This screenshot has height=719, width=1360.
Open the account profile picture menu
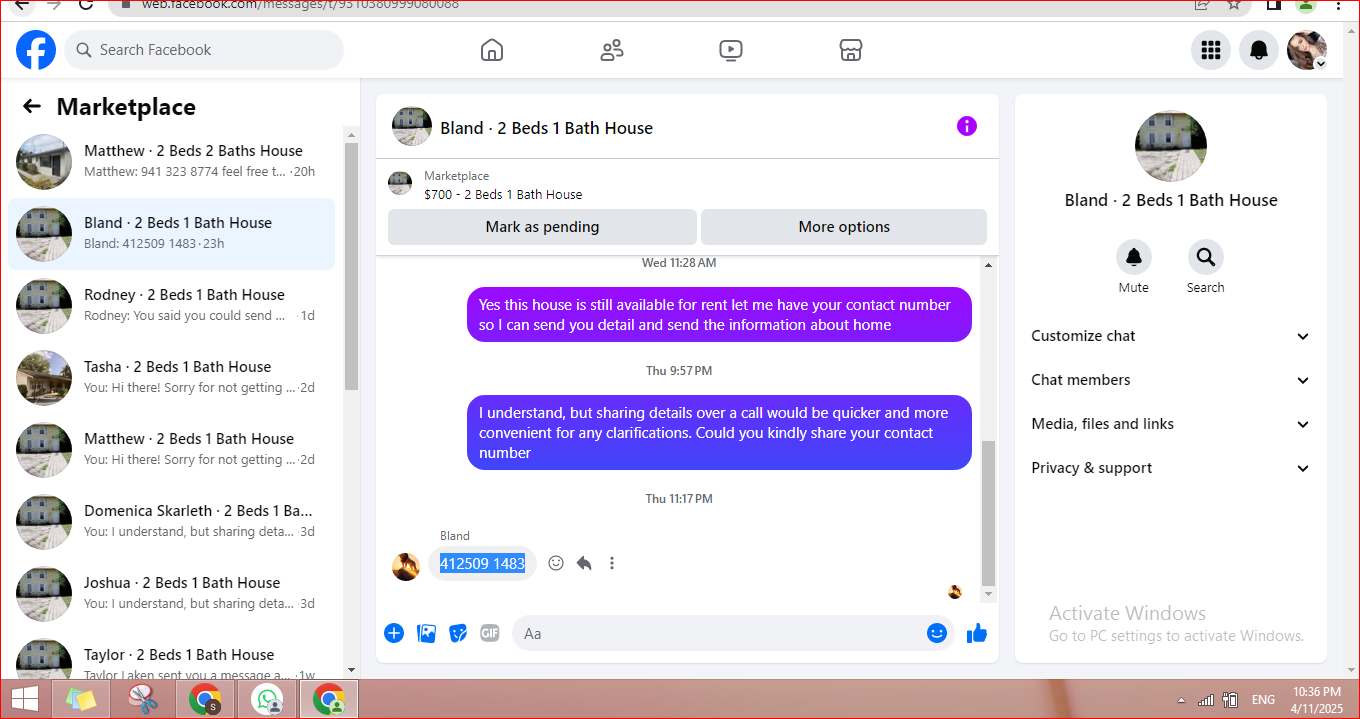coord(1307,50)
